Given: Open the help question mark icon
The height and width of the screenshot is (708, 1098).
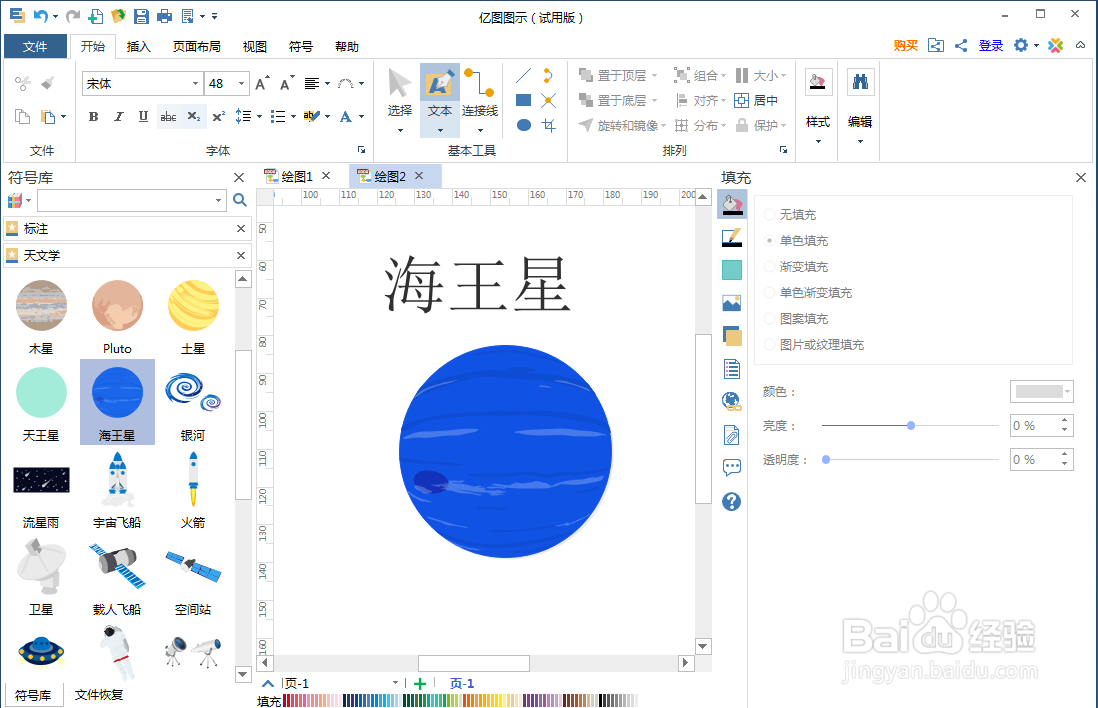Looking at the screenshot, I should coord(732,501).
